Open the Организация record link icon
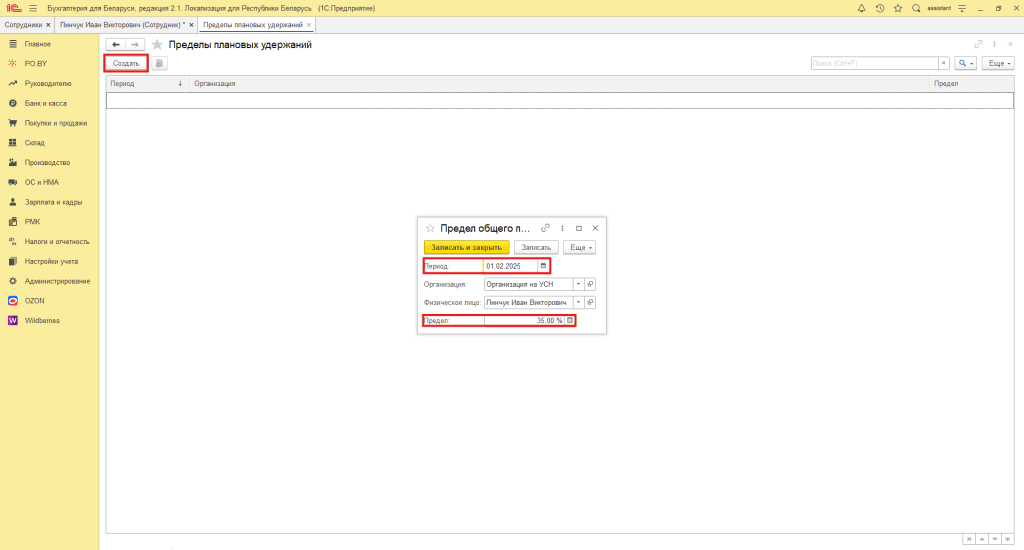The height and width of the screenshot is (550, 1024). [x=590, y=284]
